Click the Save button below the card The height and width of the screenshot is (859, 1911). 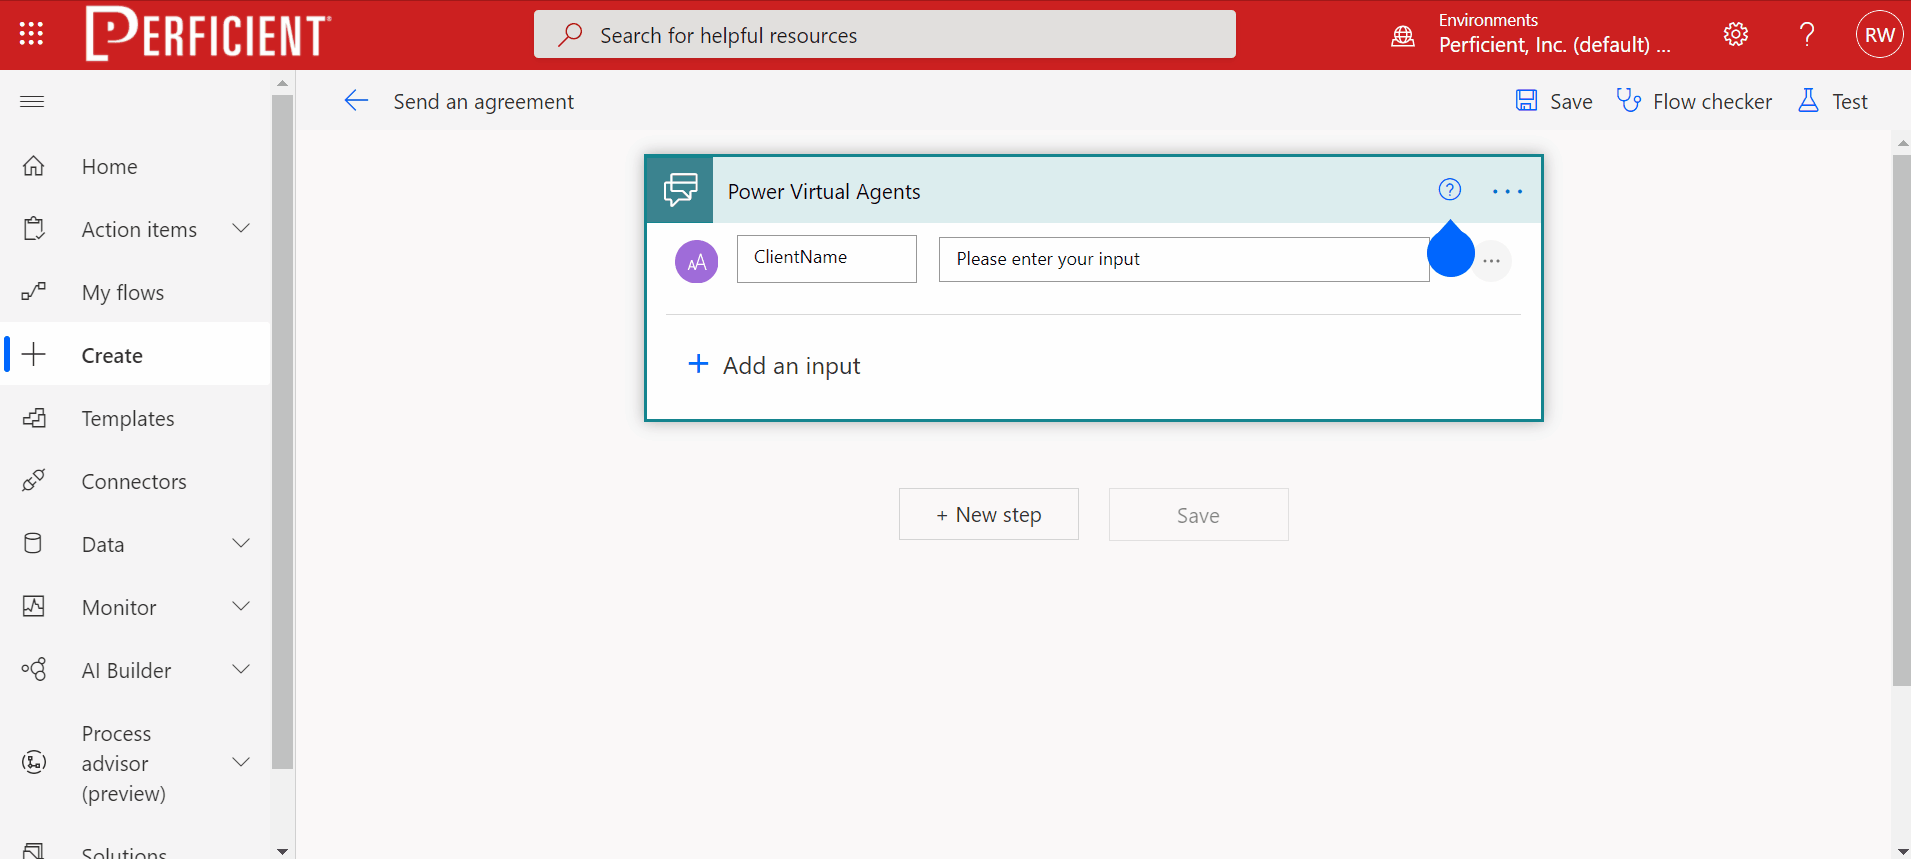tap(1198, 515)
